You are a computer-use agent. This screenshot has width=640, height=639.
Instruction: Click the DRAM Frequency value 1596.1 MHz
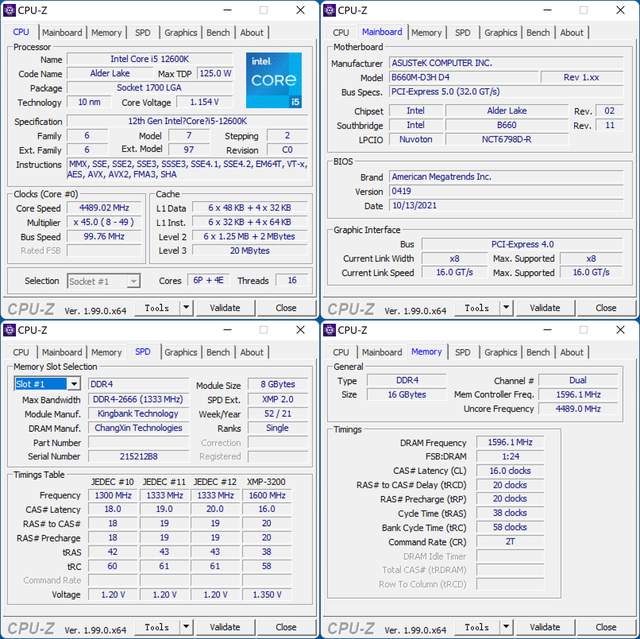point(510,442)
